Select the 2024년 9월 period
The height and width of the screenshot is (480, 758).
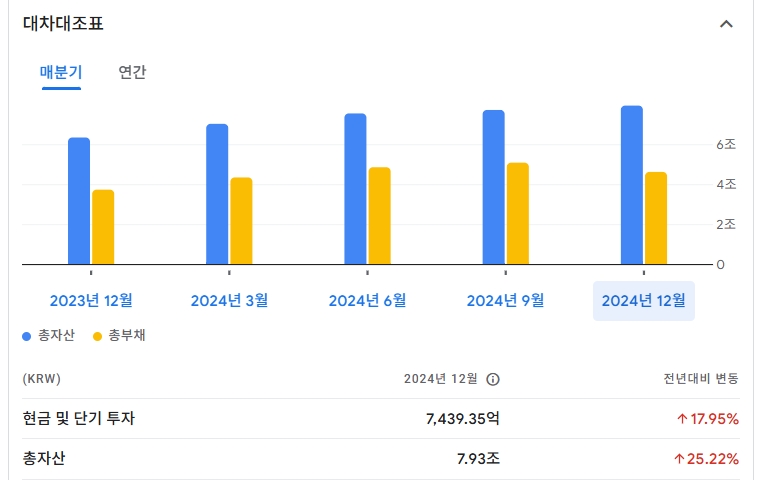coord(505,301)
